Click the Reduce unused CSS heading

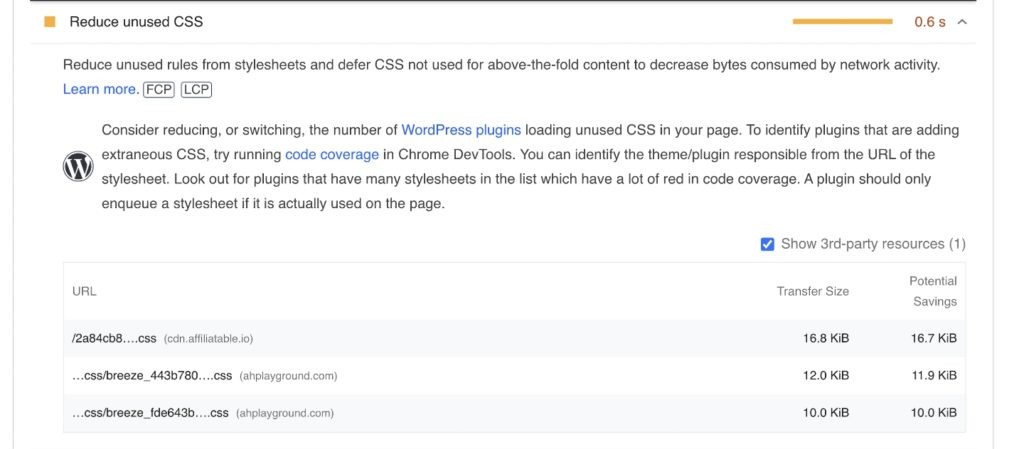pos(136,21)
